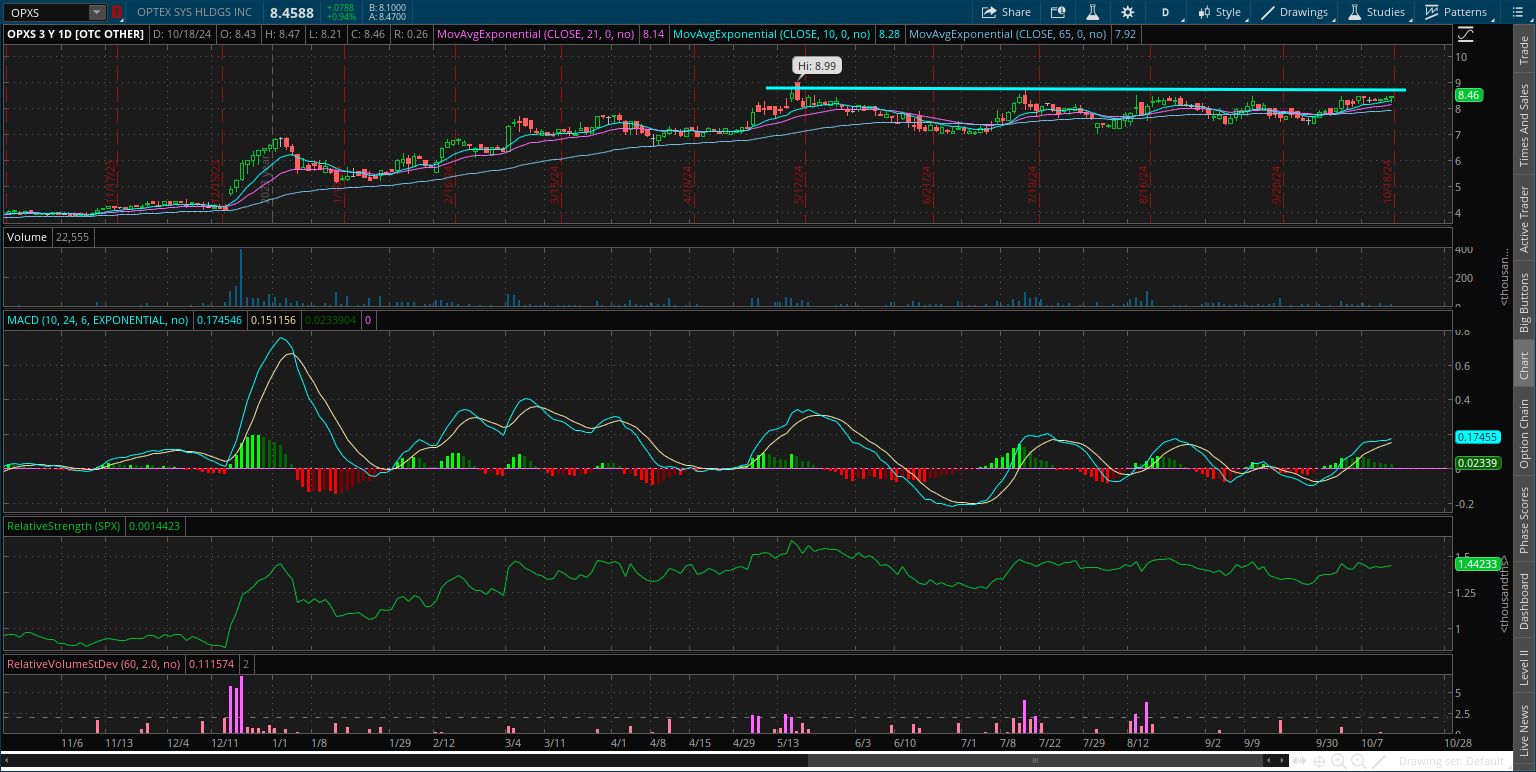The width and height of the screenshot is (1536, 772).
Task: Click the 0.02339 MACD histogram axis tag
Action: coord(1476,463)
